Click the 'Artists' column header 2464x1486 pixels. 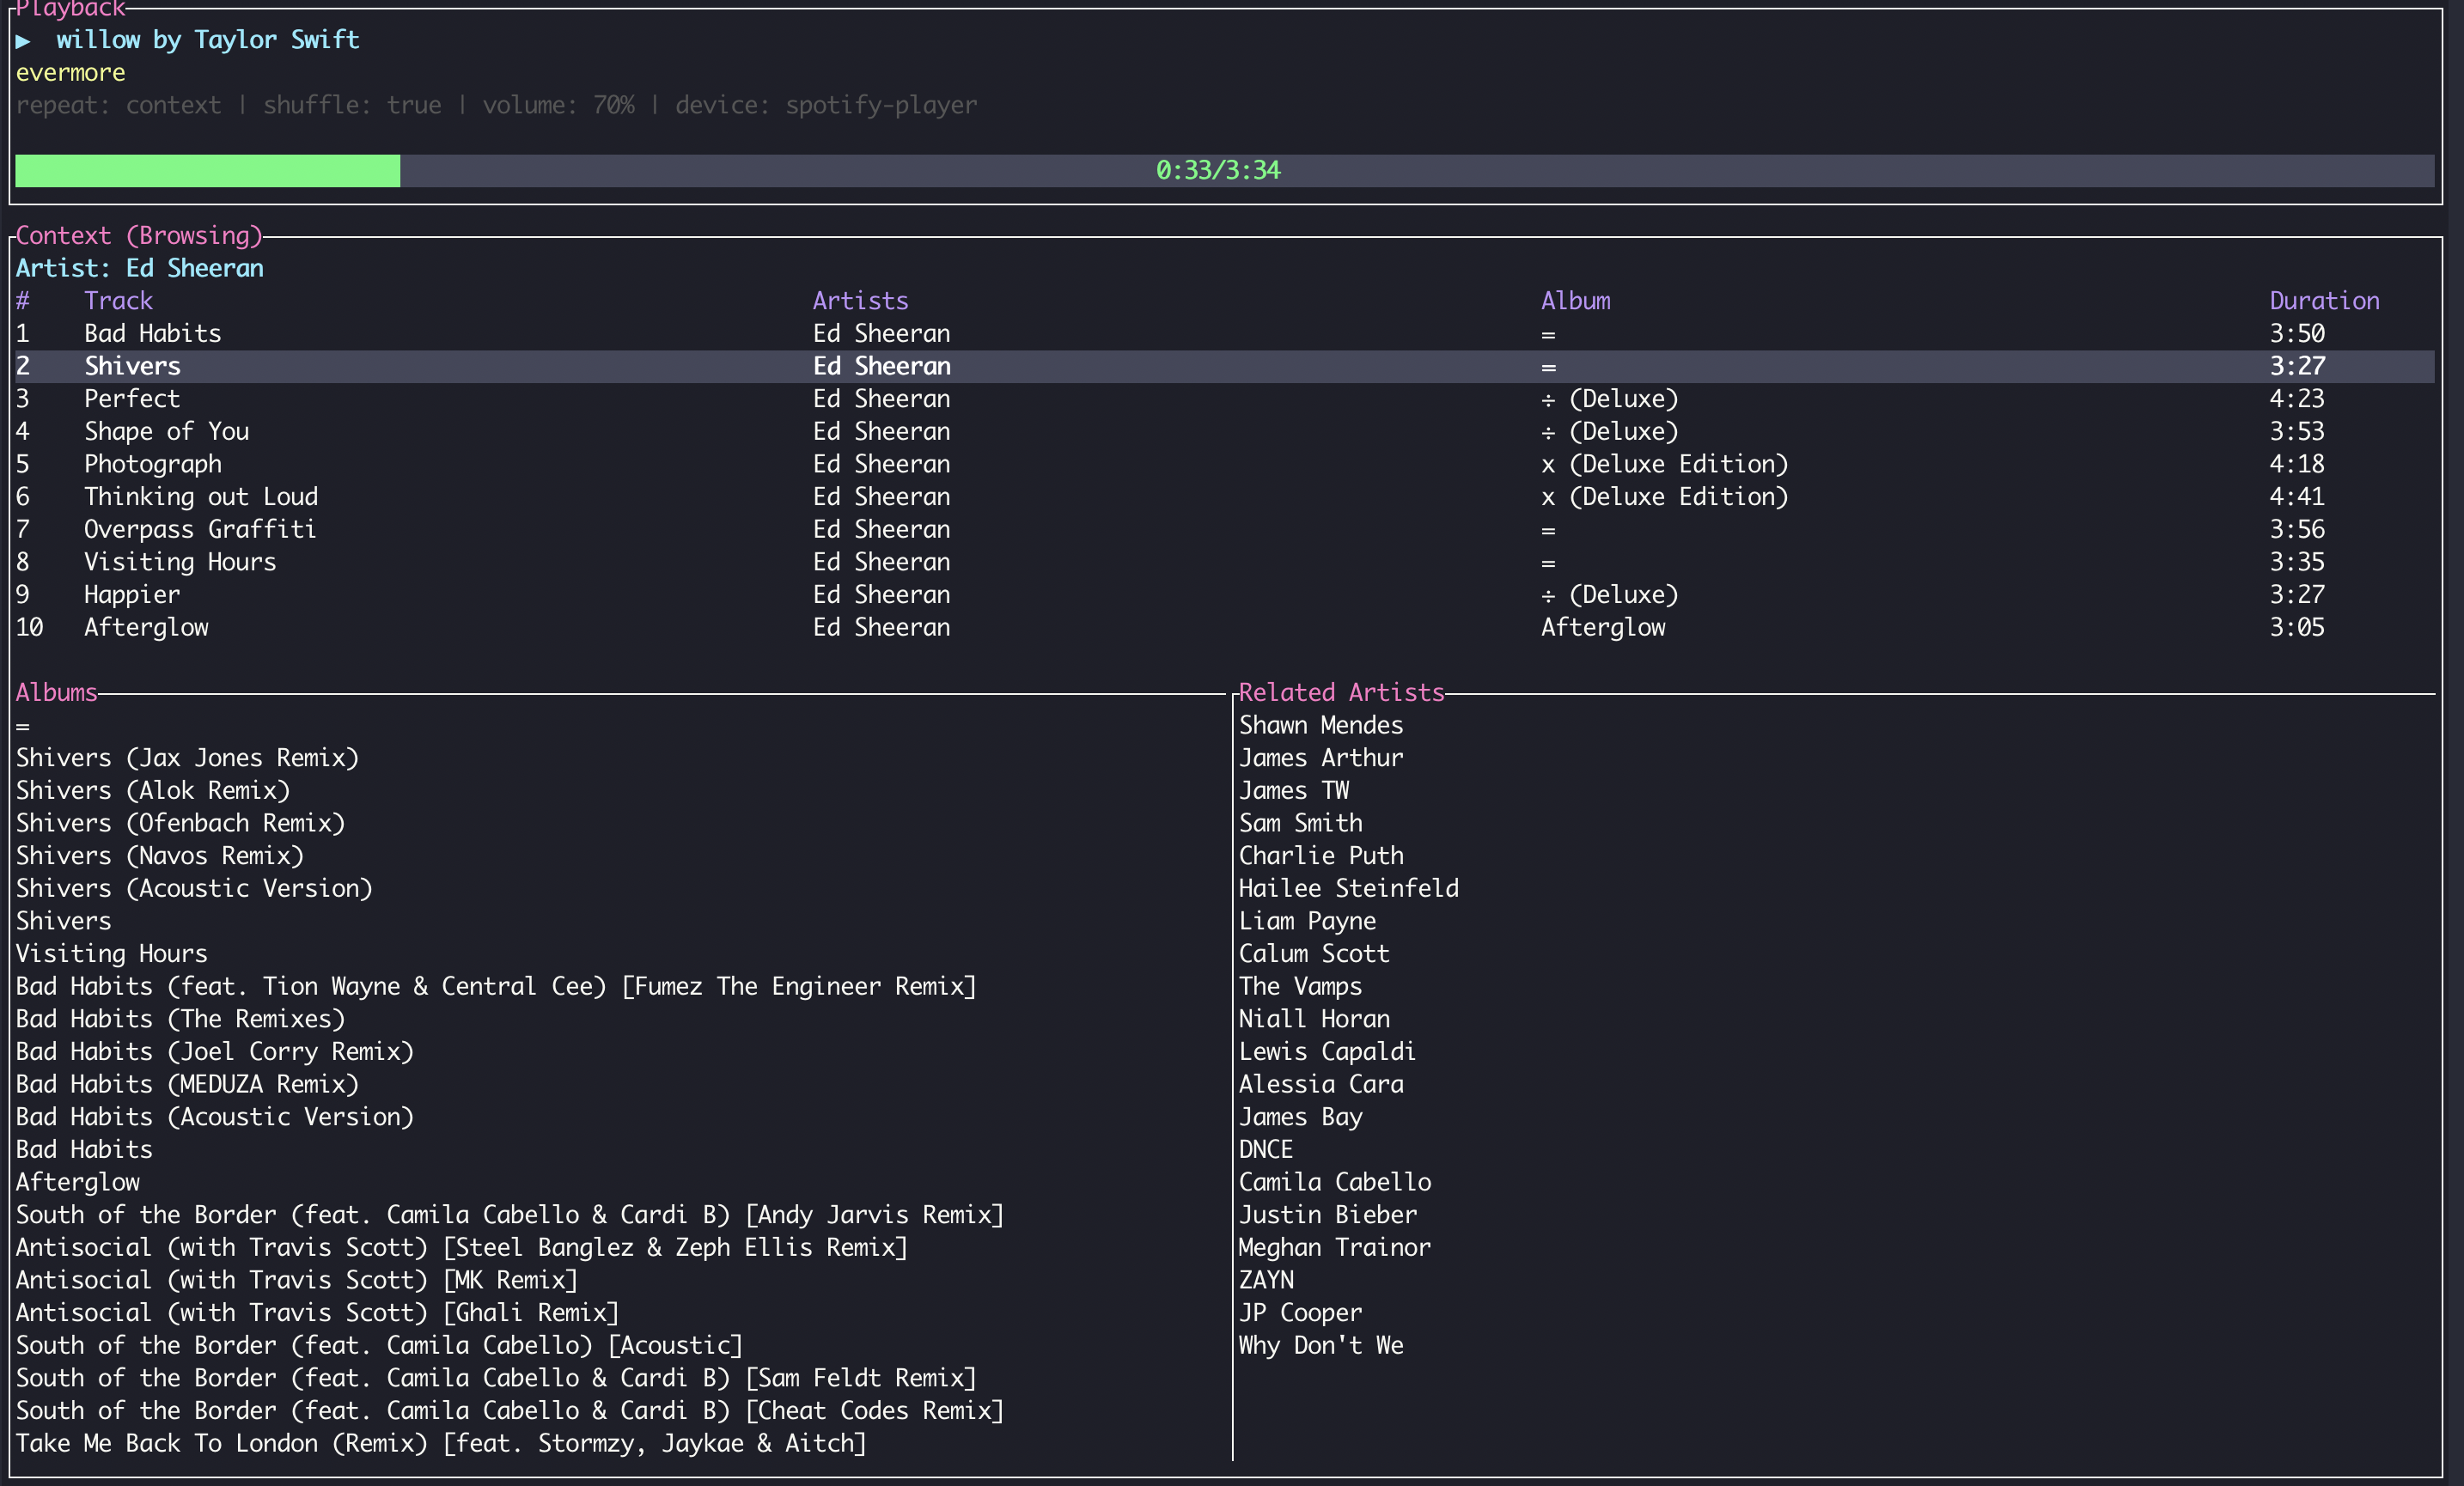[x=860, y=301]
